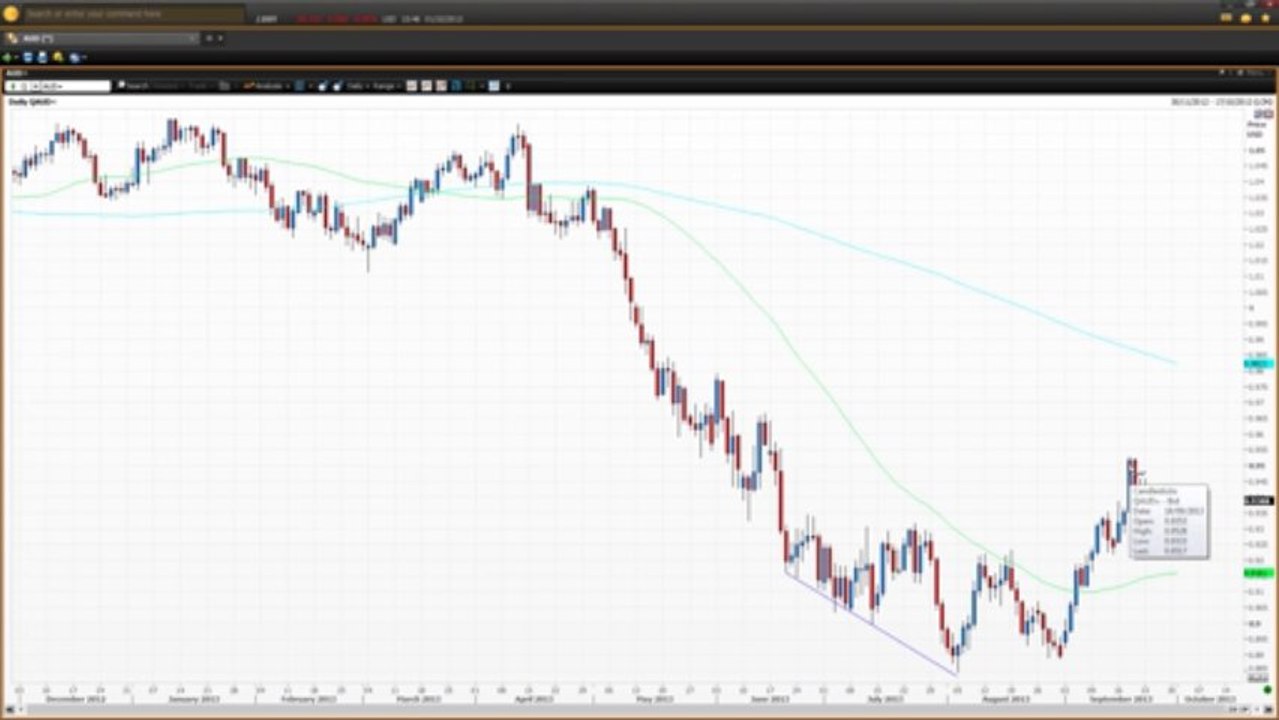
Task: Click the first drawing tool icon
Action: pyautogui.click(x=322, y=86)
